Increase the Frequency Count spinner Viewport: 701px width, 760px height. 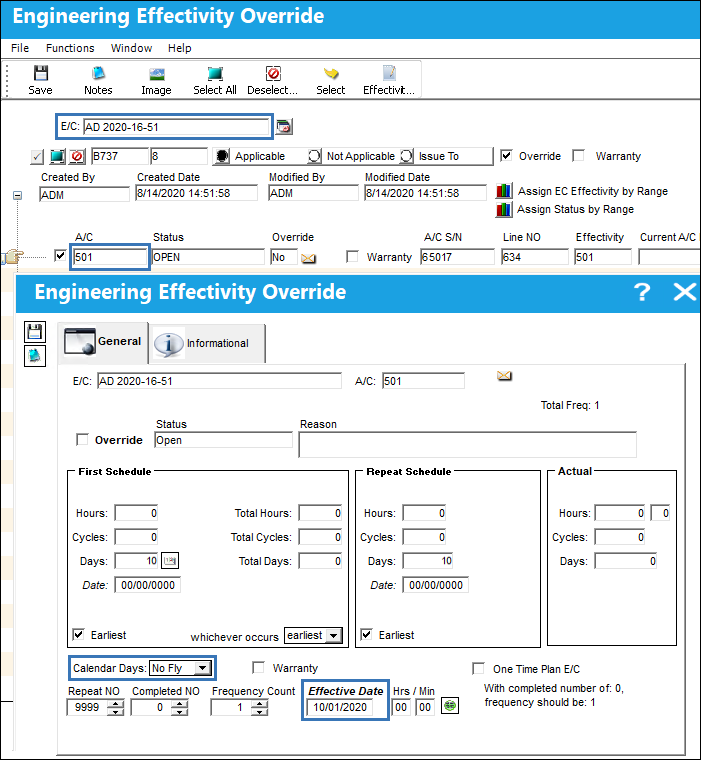(x=259, y=704)
